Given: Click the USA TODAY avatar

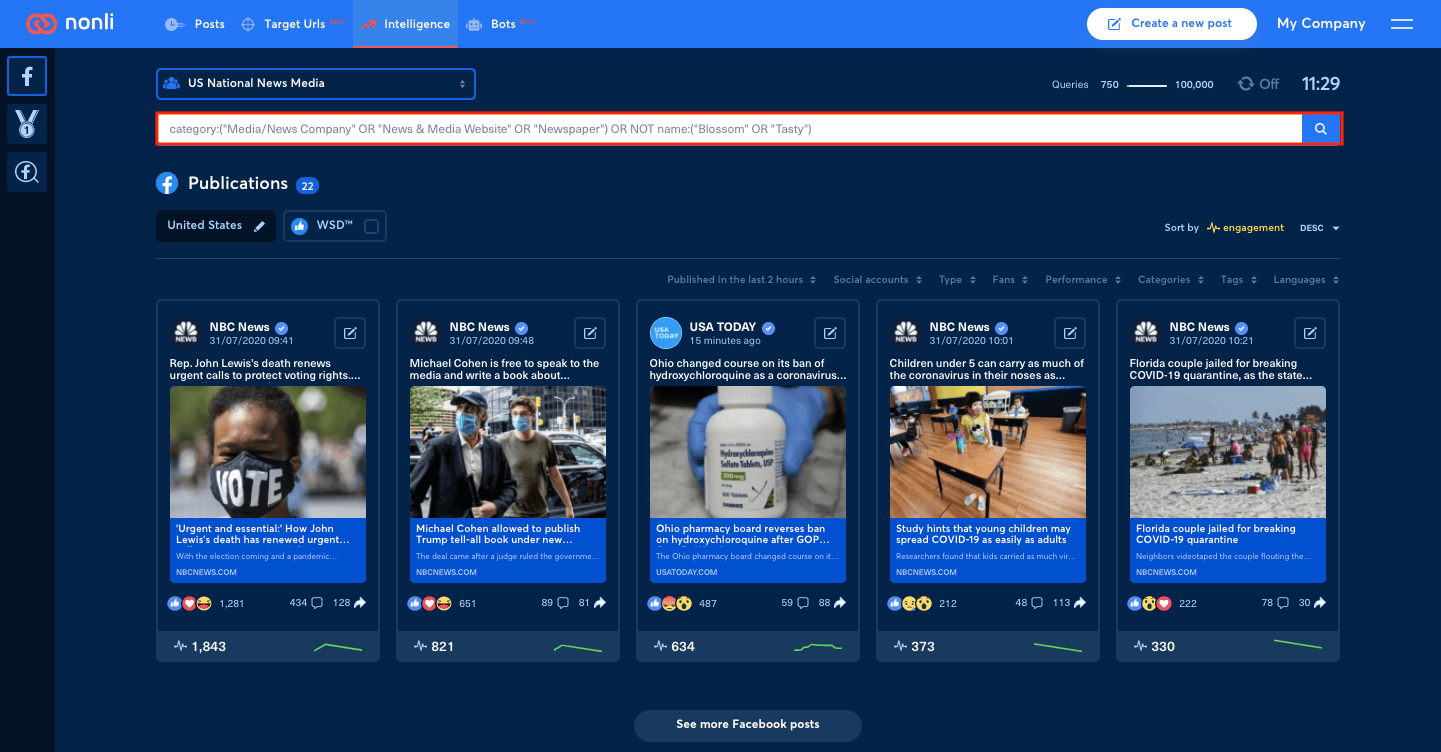Looking at the screenshot, I should point(665,333).
